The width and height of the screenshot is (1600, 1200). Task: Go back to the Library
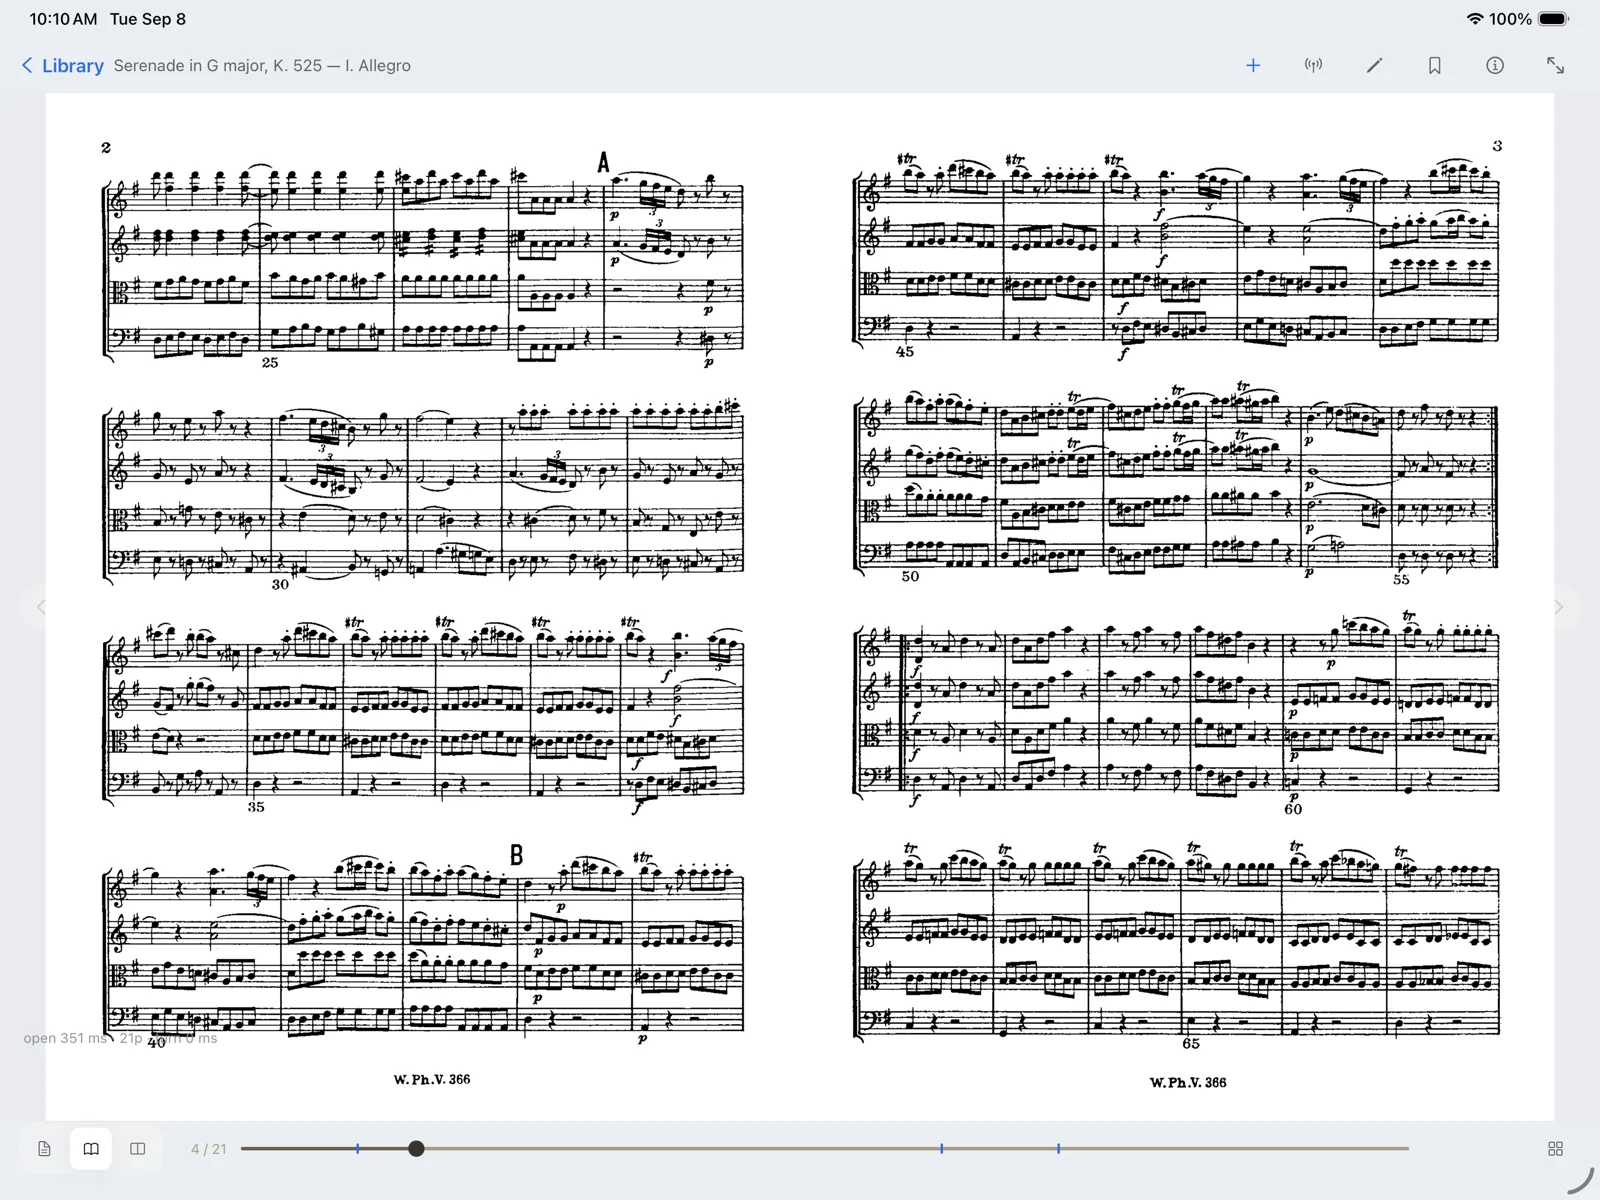point(62,66)
